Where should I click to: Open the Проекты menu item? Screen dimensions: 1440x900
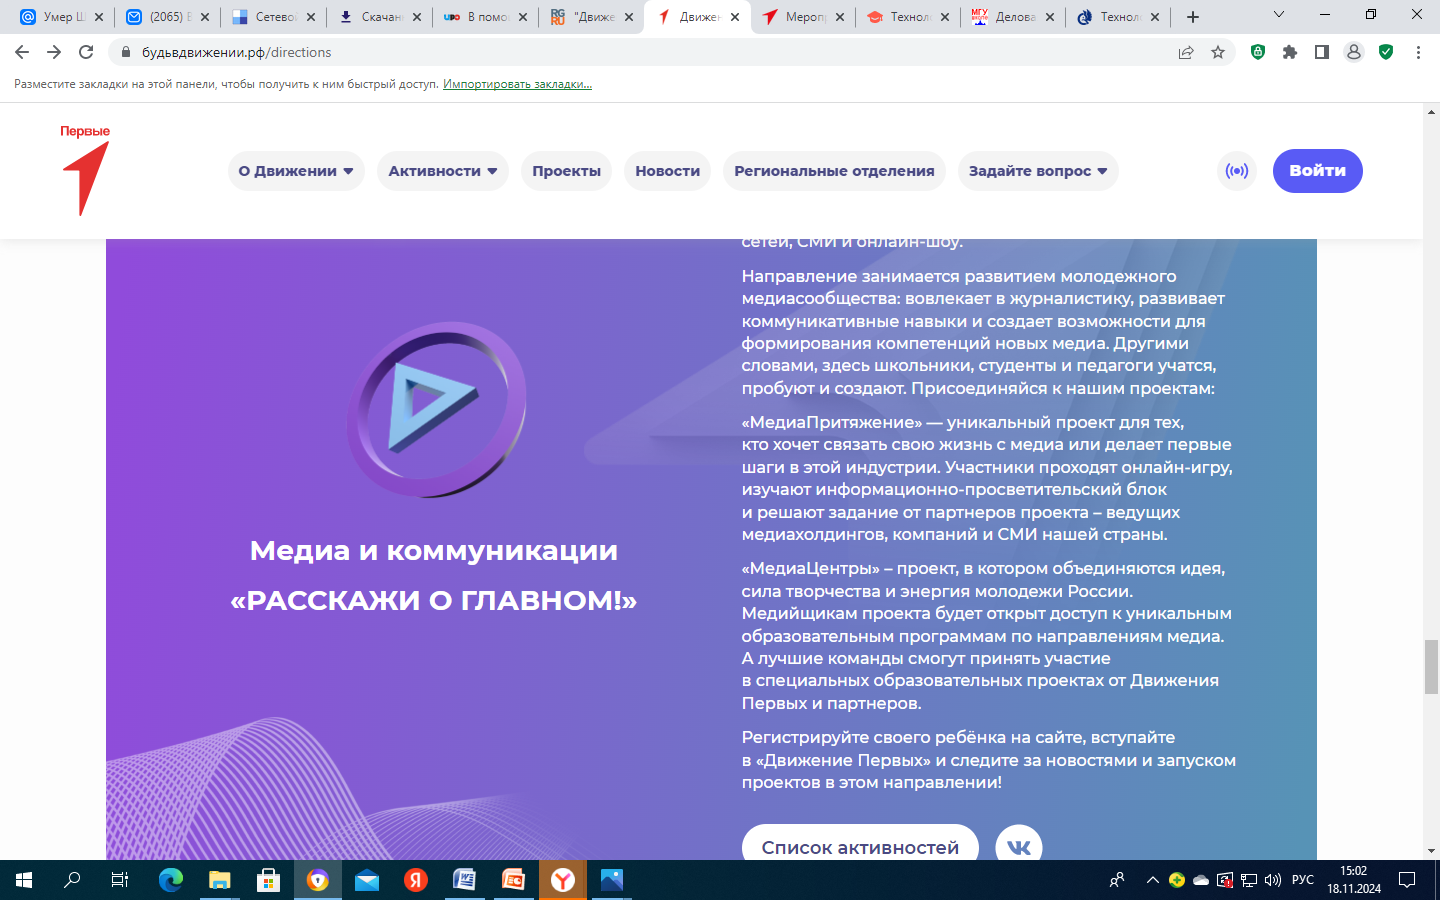click(x=566, y=171)
